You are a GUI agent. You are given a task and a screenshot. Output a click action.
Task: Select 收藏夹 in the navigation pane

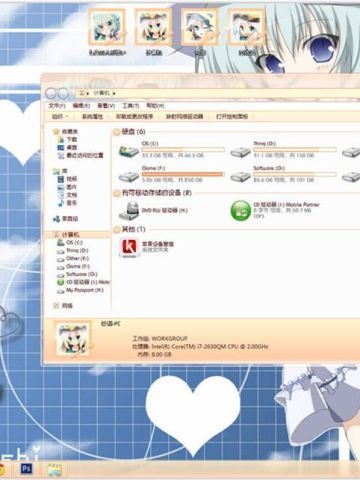click(66, 131)
